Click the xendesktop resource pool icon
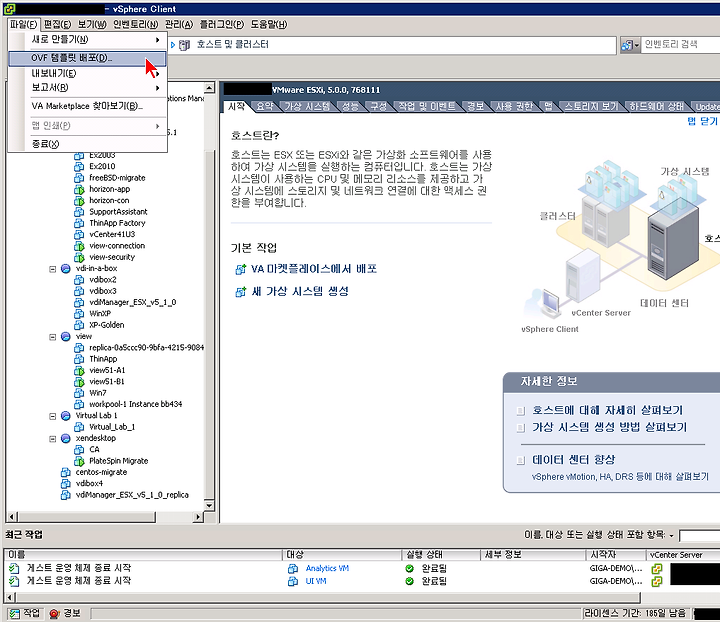The width and height of the screenshot is (720, 622). coord(66,438)
